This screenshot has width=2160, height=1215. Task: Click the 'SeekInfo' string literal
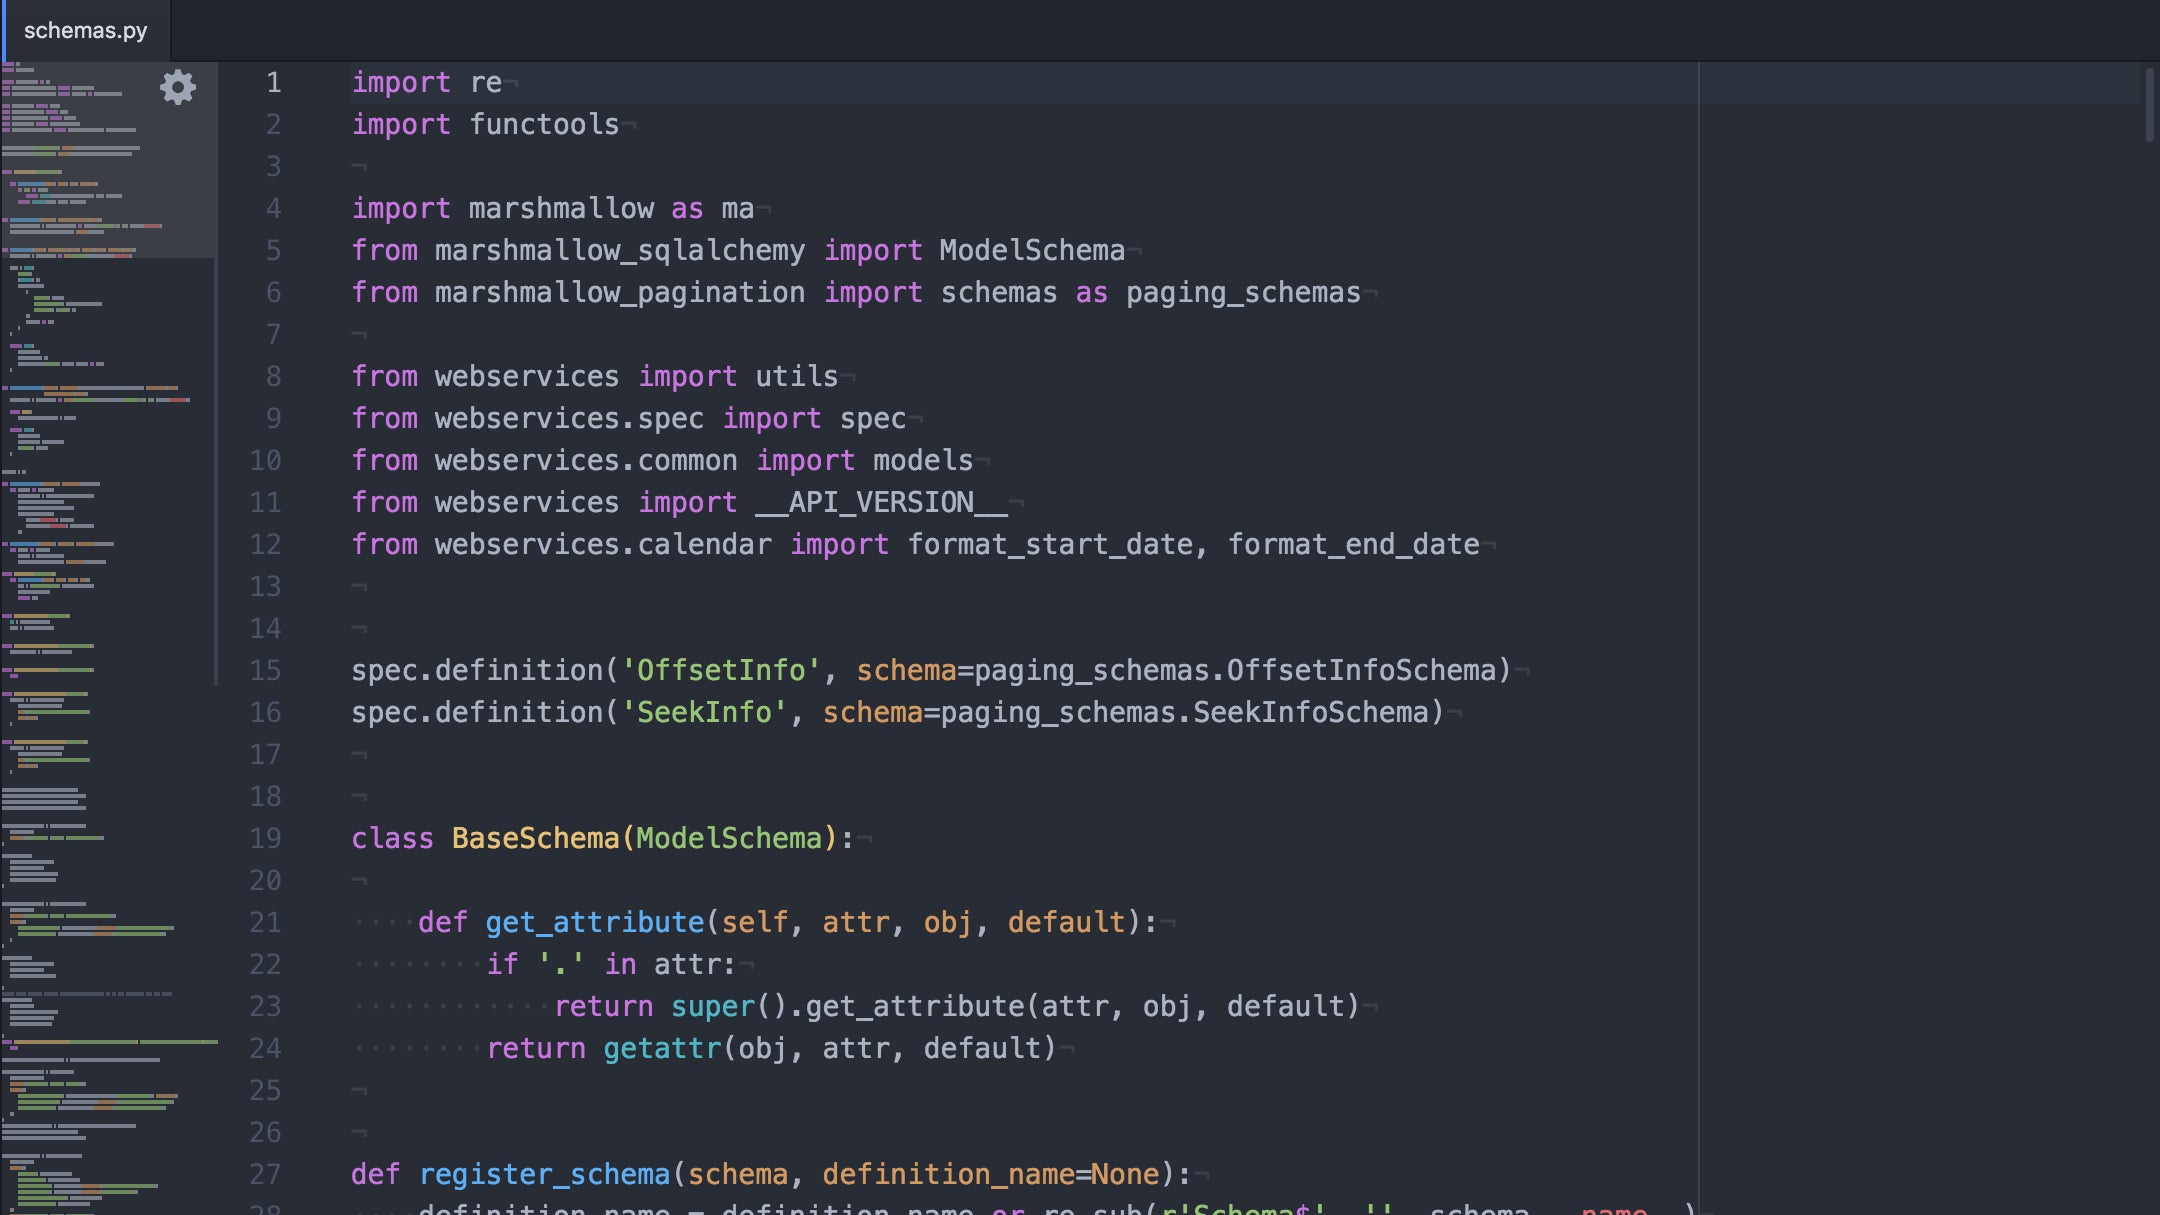pyautogui.click(x=704, y=712)
